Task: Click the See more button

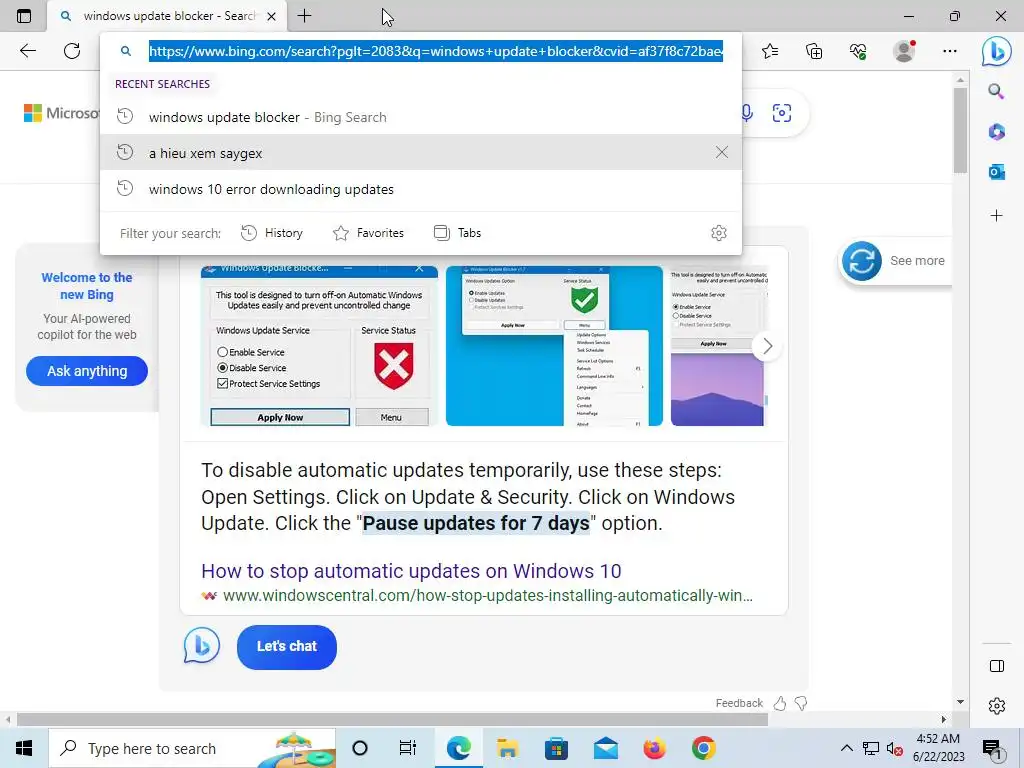Action: (x=895, y=261)
